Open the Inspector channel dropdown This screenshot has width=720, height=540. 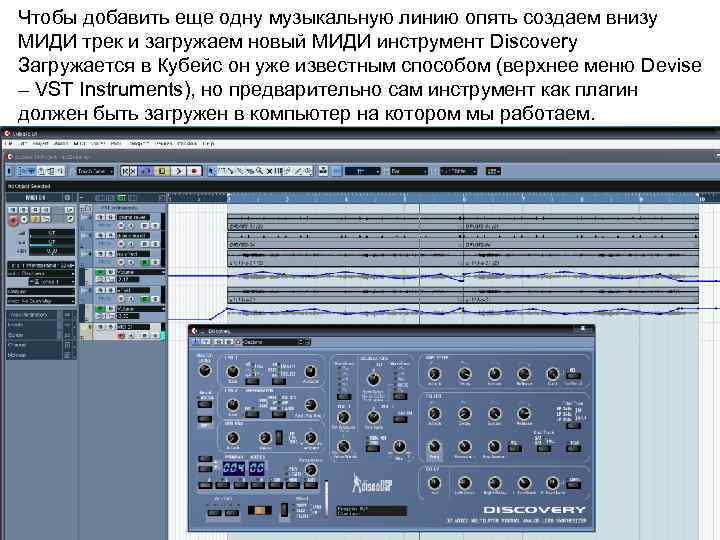tap(52, 282)
